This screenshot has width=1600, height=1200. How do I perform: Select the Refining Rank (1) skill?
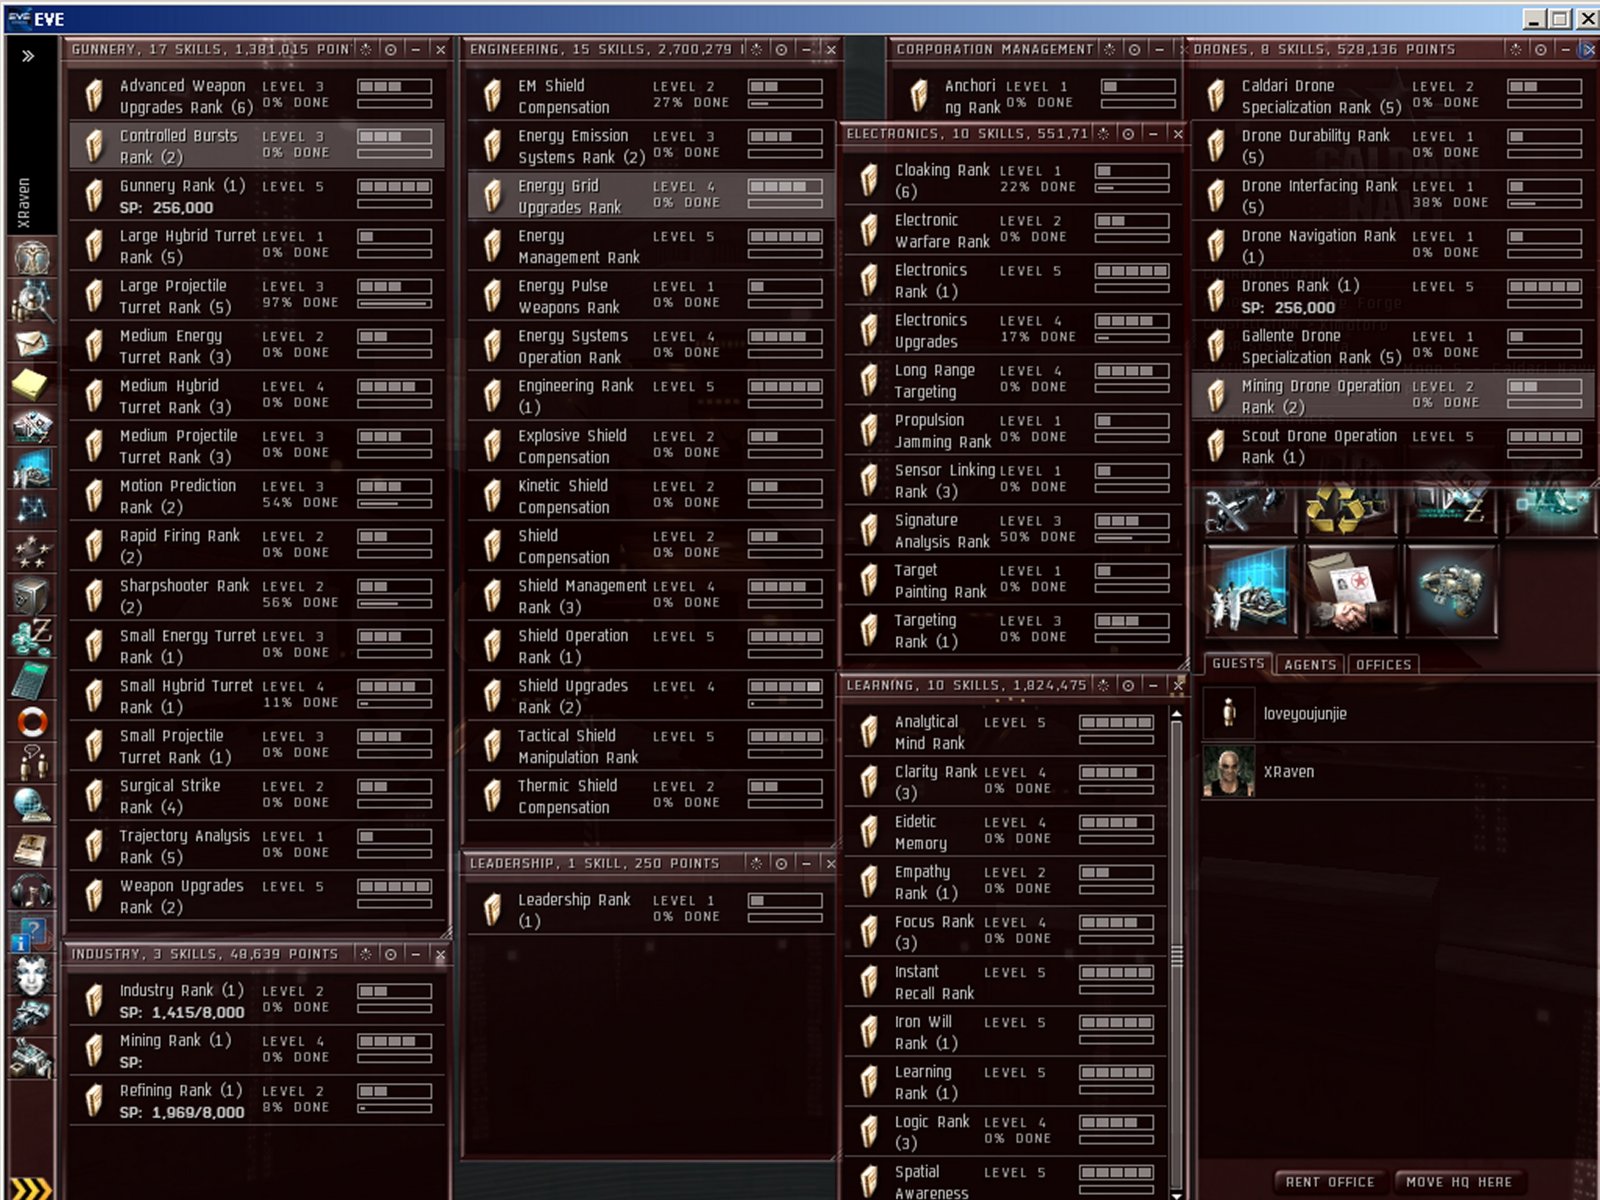257,1101
